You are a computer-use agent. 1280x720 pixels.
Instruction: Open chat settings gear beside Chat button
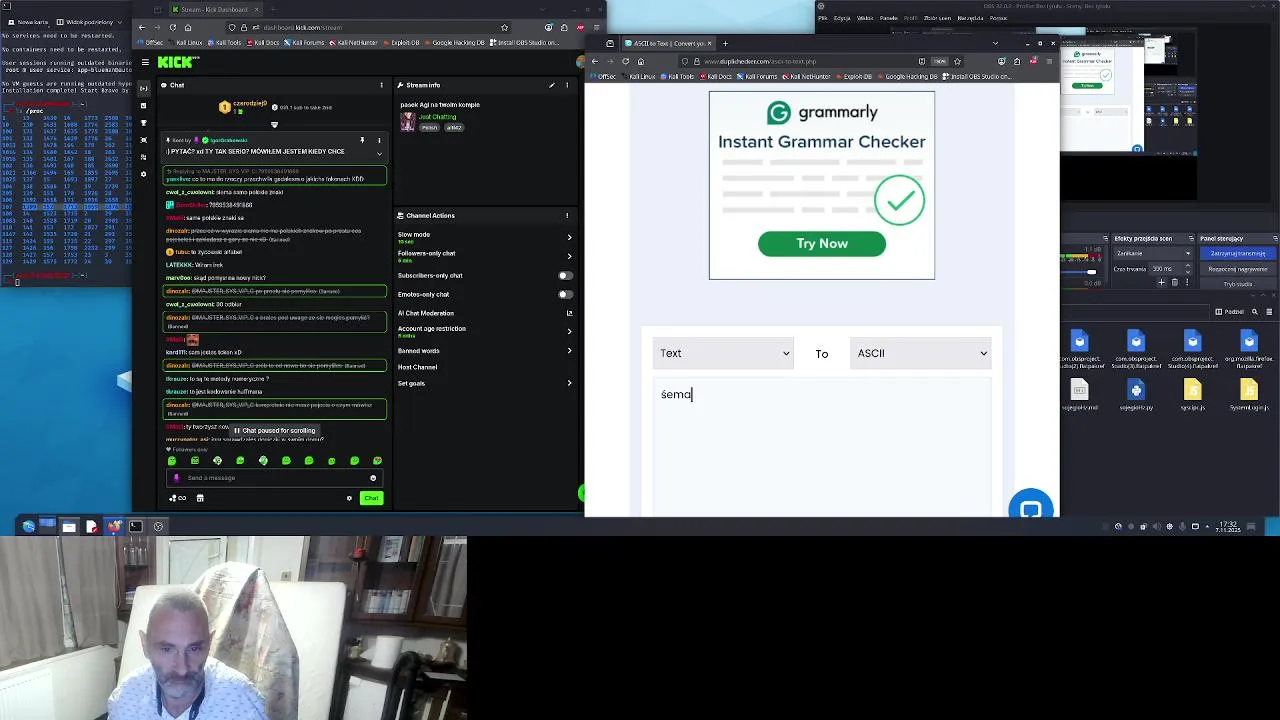[349, 498]
